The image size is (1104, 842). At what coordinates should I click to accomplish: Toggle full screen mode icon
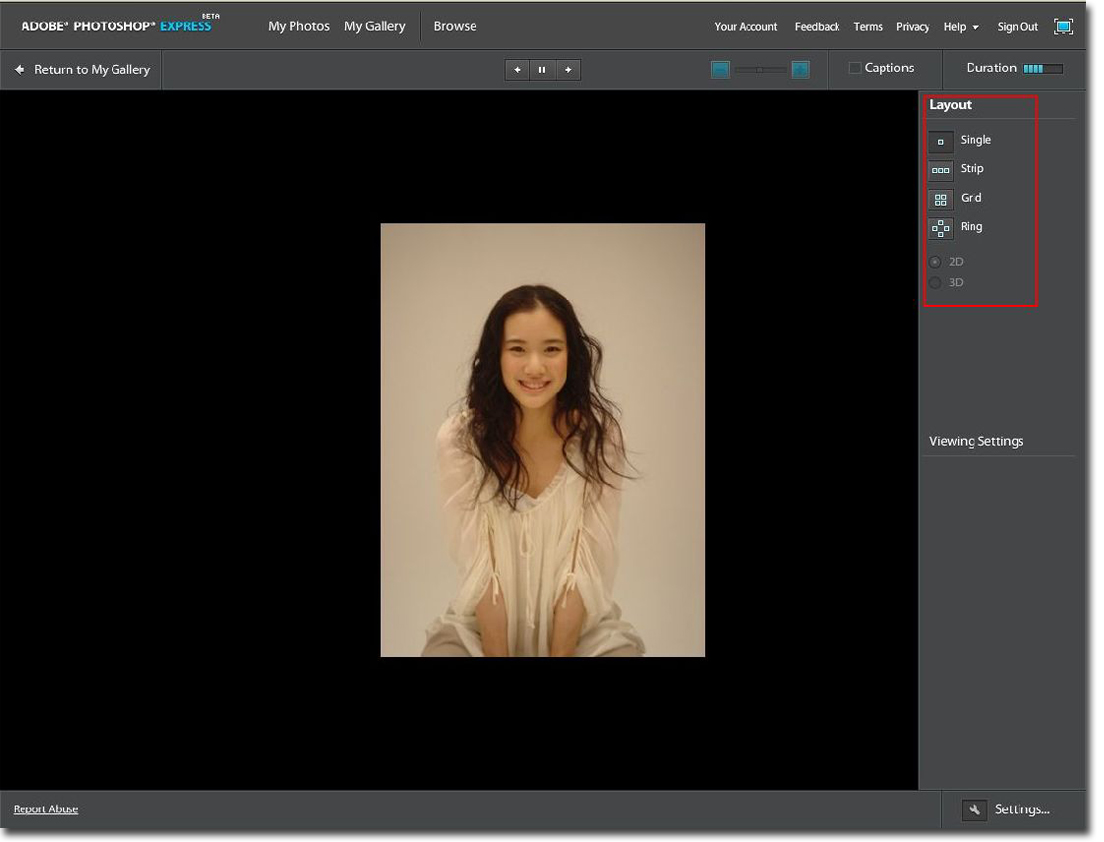coord(1063,27)
